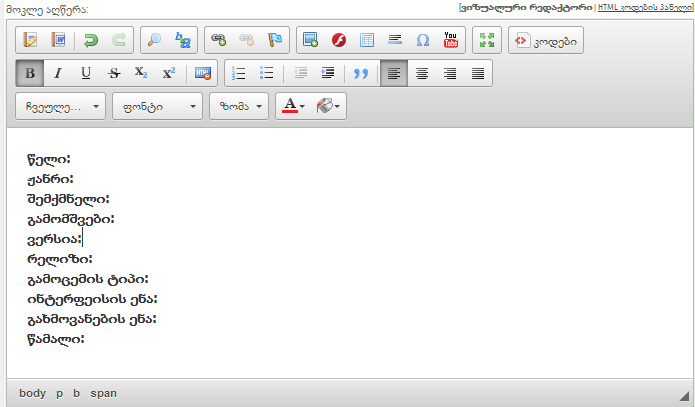Image resolution: width=695 pixels, height=407 pixels.
Task: Click the YouTube embed icon
Action: [450, 40]
